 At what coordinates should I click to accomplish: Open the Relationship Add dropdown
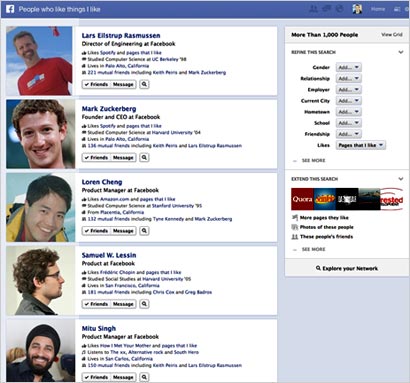point(348,79)
